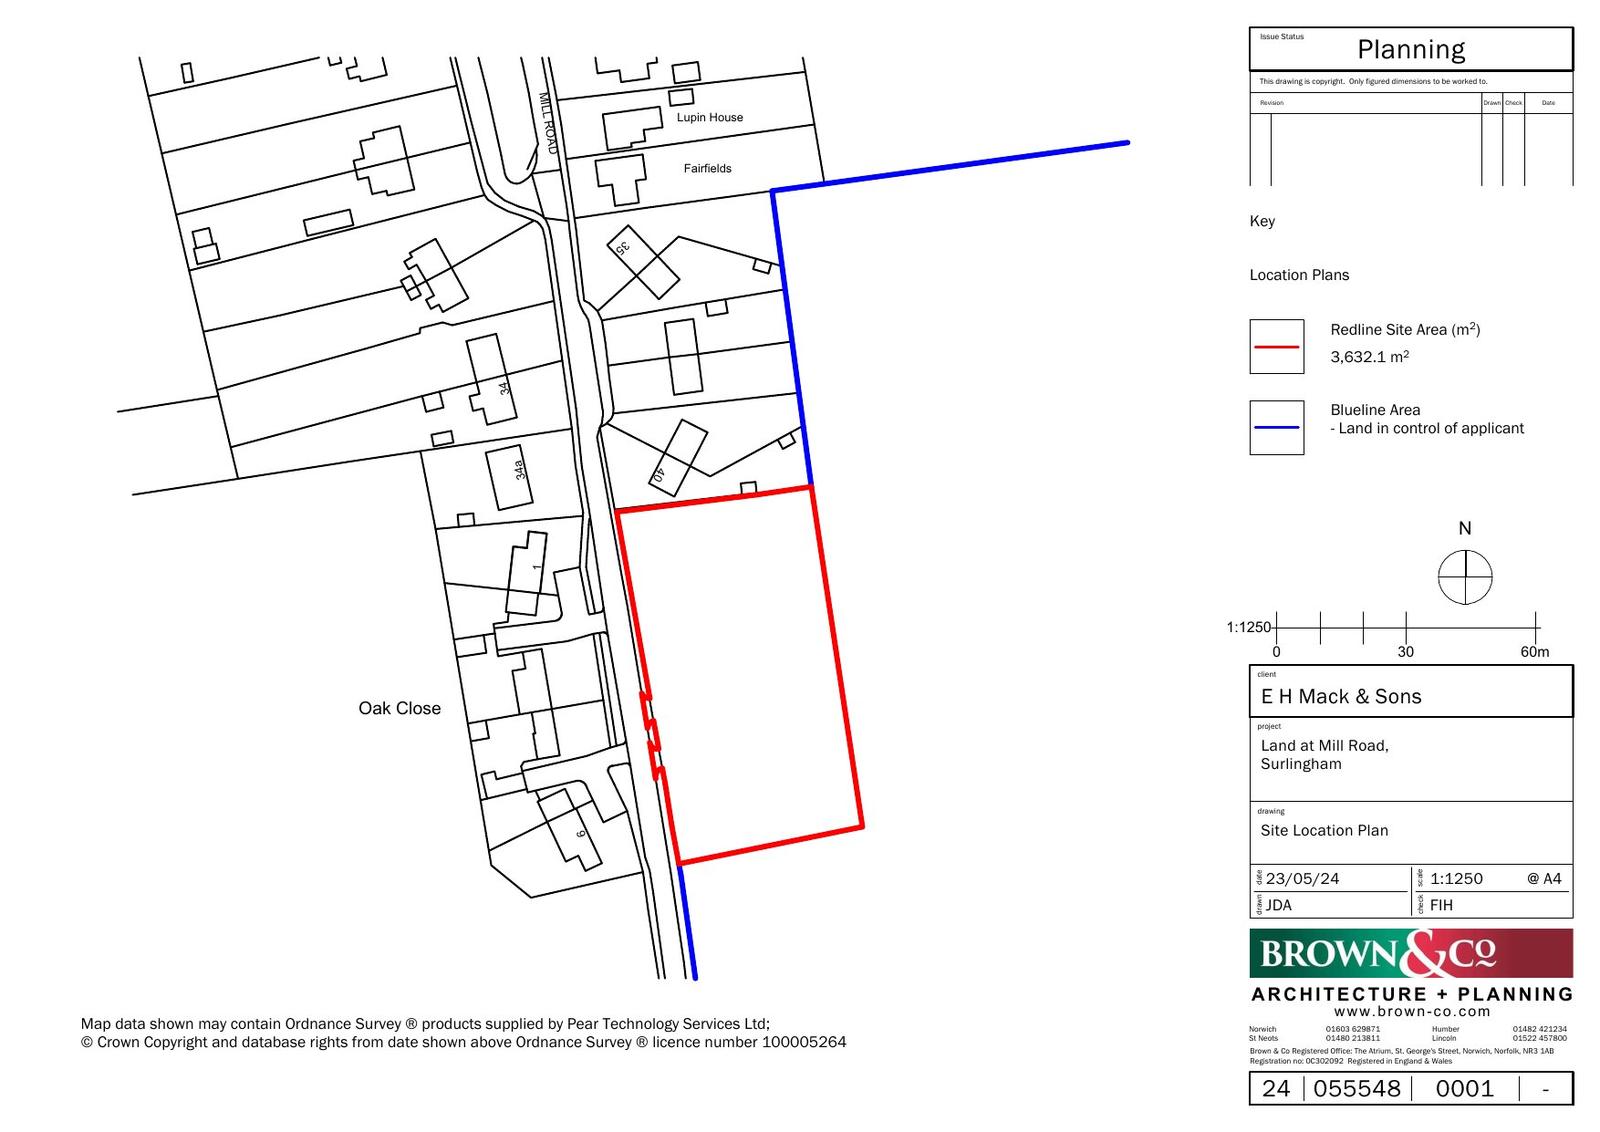Select the Oak Close street label
Image resolution: width=1600 pixels, height=1132 pixels.
point(399,708)
